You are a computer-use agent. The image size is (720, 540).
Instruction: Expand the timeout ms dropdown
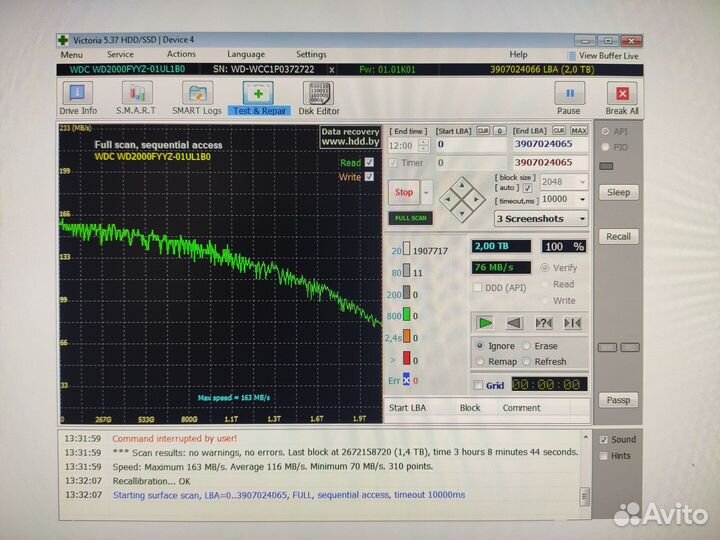tap(581, 199)
